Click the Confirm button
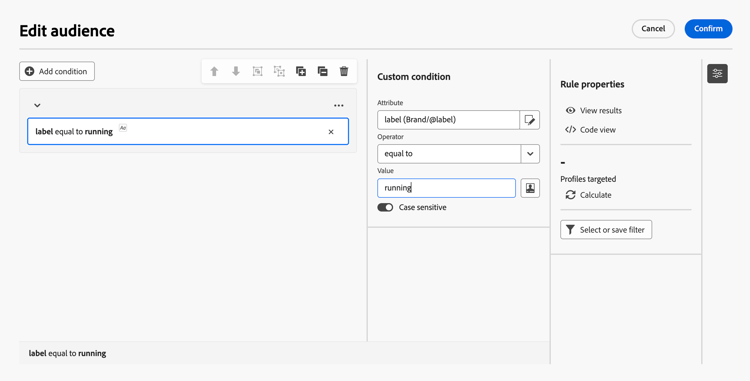 click(708, 29)
